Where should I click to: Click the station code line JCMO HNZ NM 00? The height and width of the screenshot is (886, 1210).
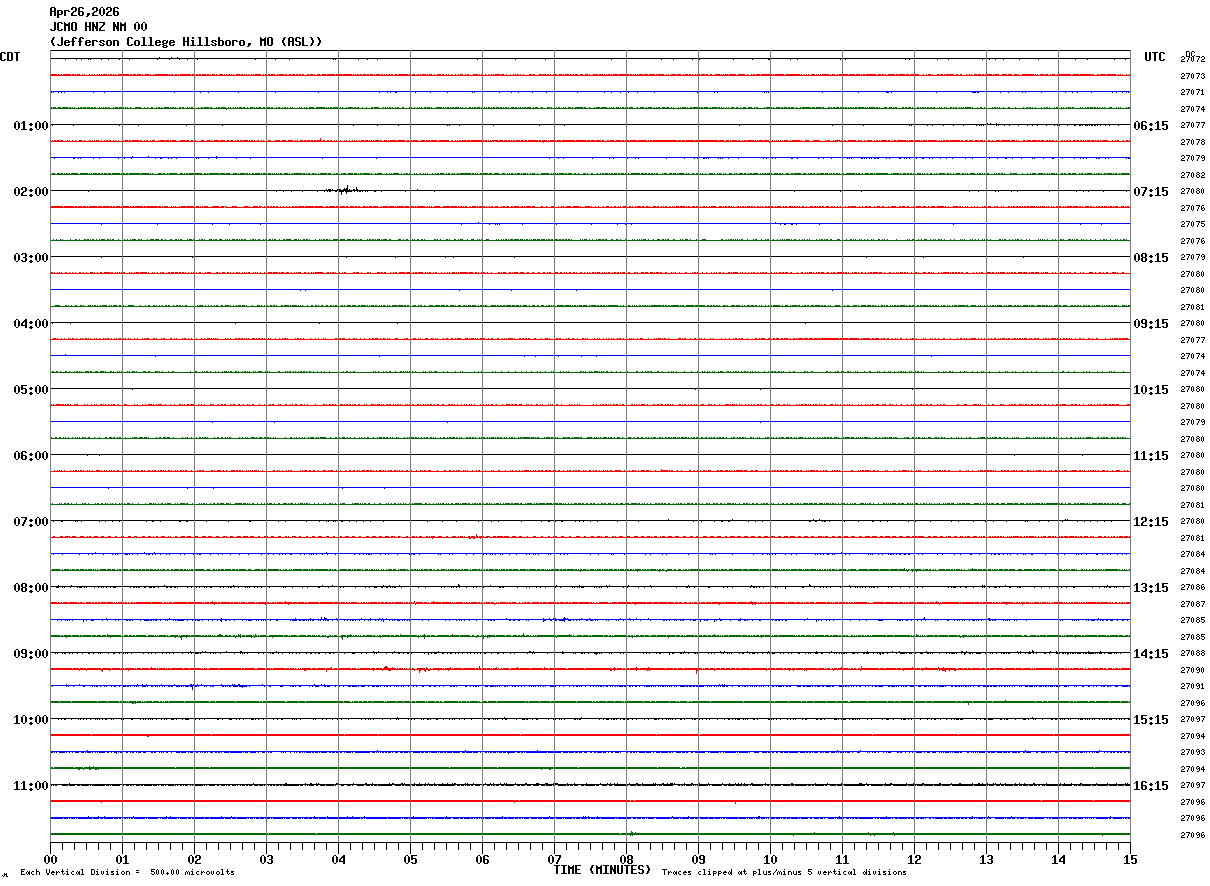(x=98, y=27)
